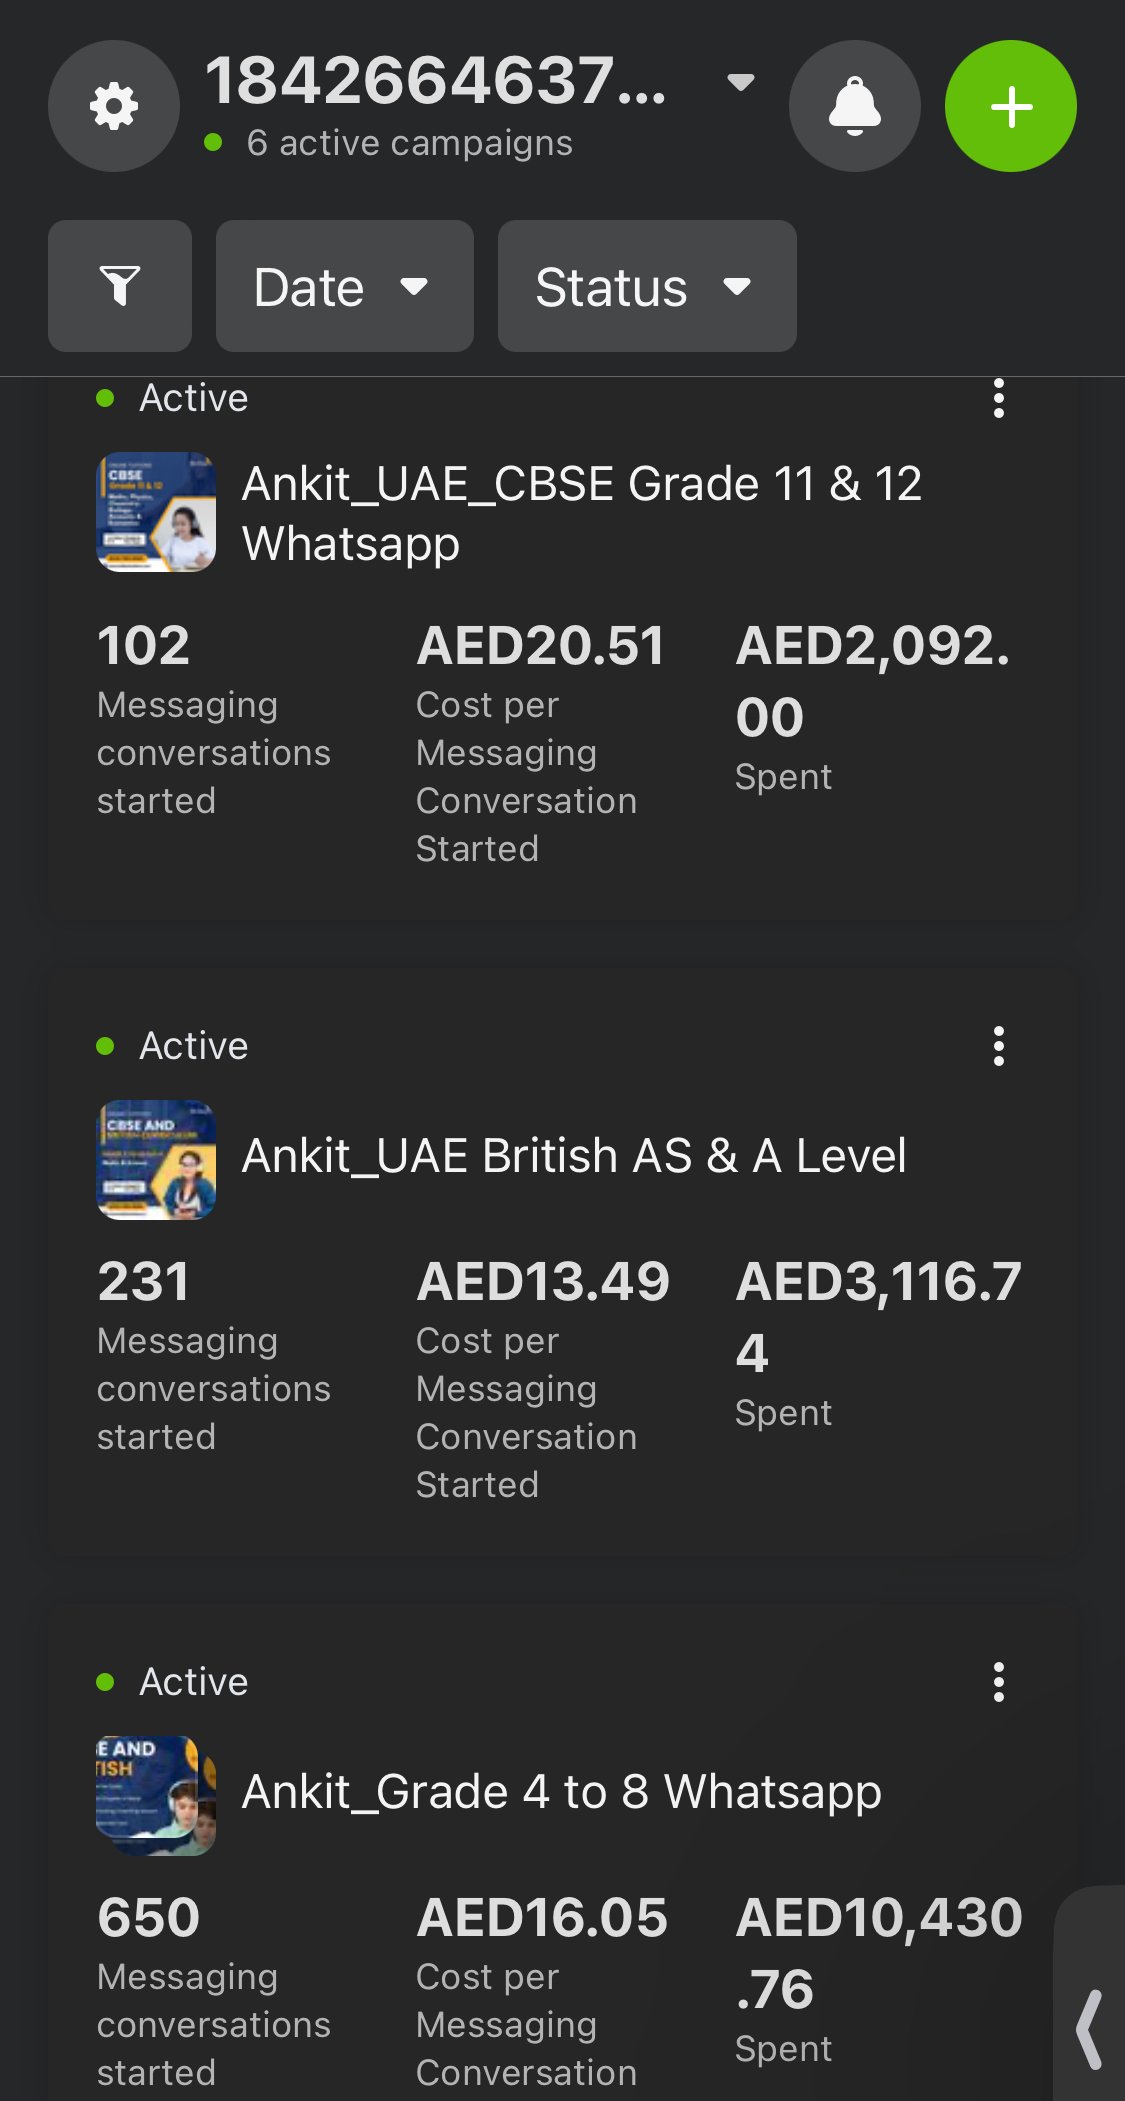Open Ankit_UAE_CBSE Grade 11 & 12 Whatsapp campaign
1125x2101 pixels.
point(581,513)
